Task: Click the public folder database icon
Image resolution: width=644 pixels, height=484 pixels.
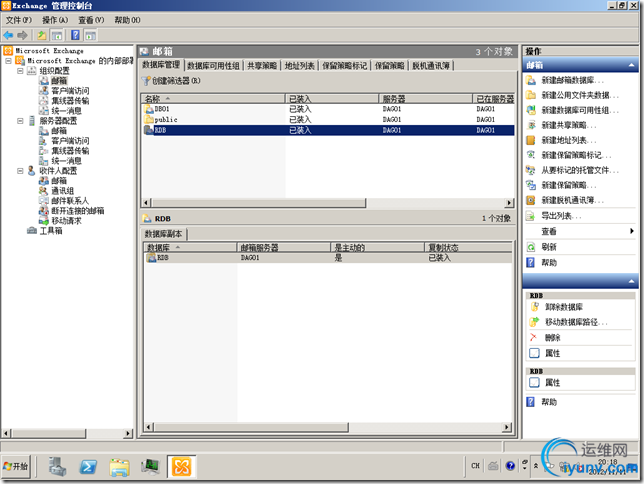Action: pyautogui.click(x=149, y=120)
